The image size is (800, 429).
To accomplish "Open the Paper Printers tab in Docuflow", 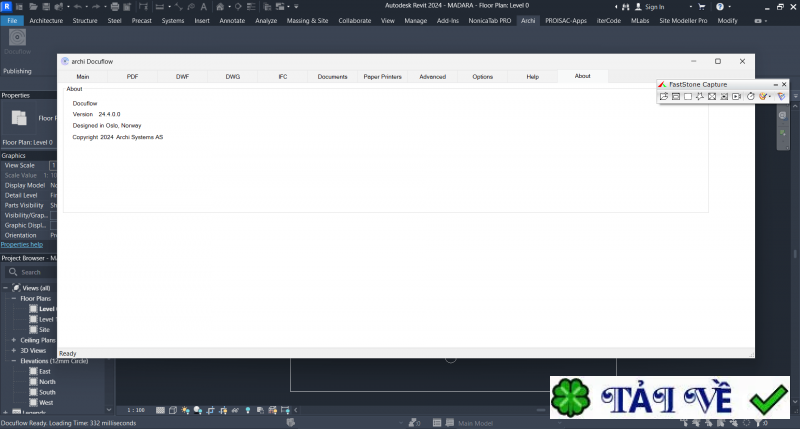I will coord(383,77).
